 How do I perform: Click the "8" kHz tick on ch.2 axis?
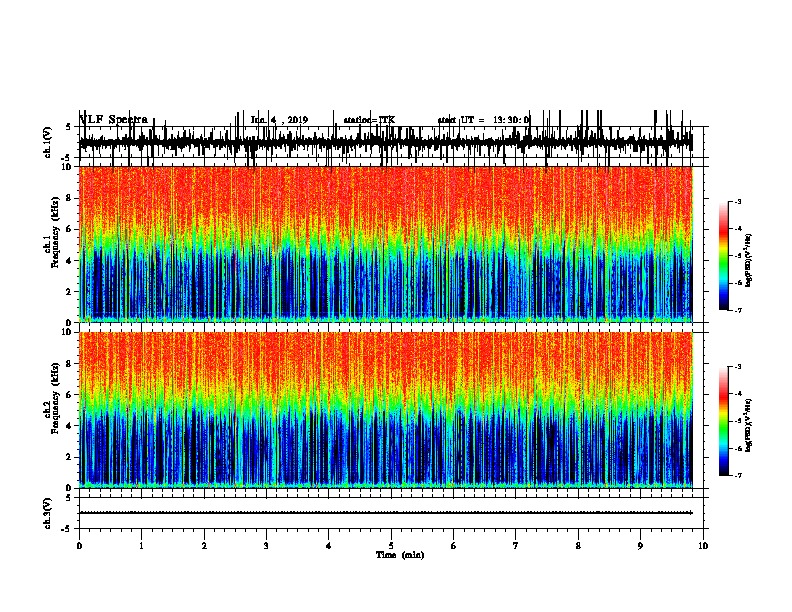click(70, 364)
